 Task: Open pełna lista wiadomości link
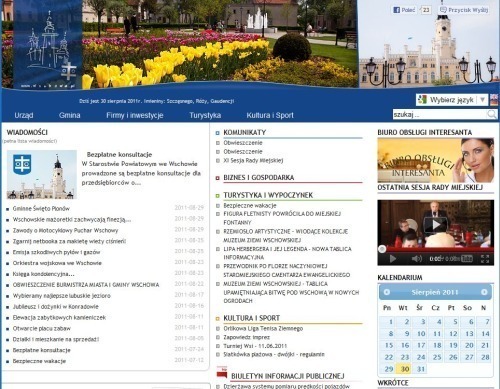(x=30, y=141)
